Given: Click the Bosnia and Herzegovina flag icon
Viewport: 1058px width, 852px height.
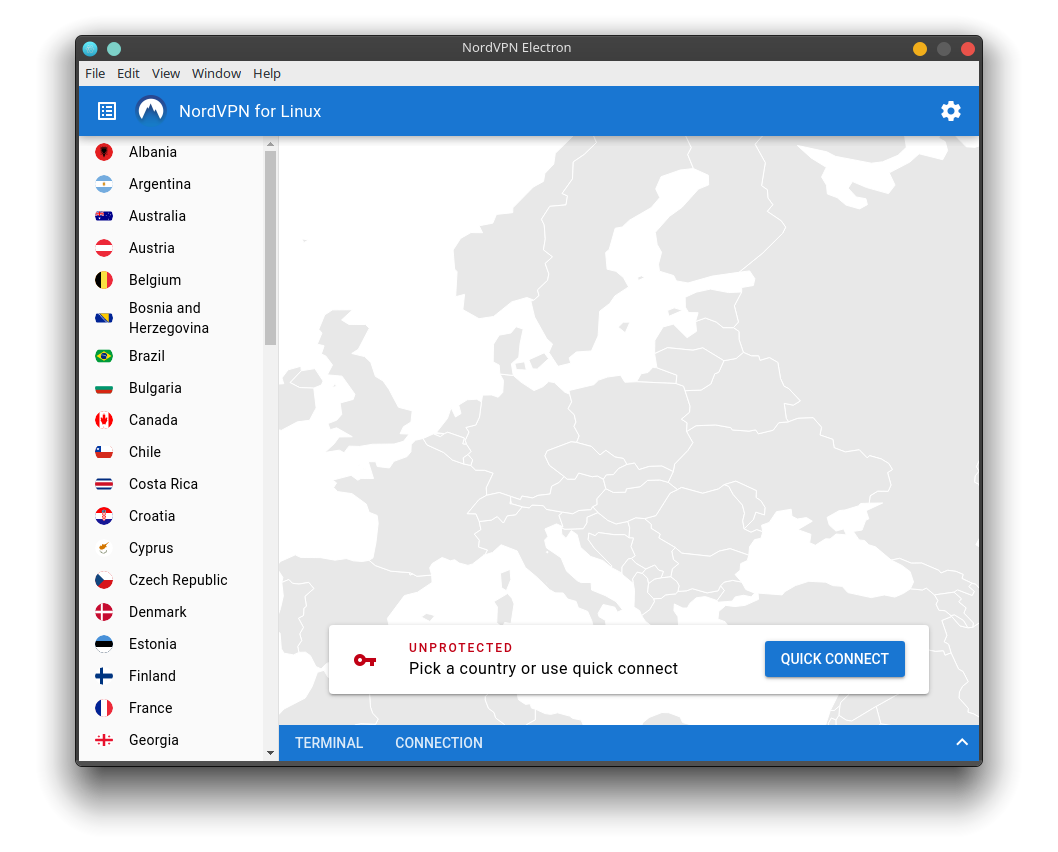Looking at the screenshot, I should tap(104, 318).
